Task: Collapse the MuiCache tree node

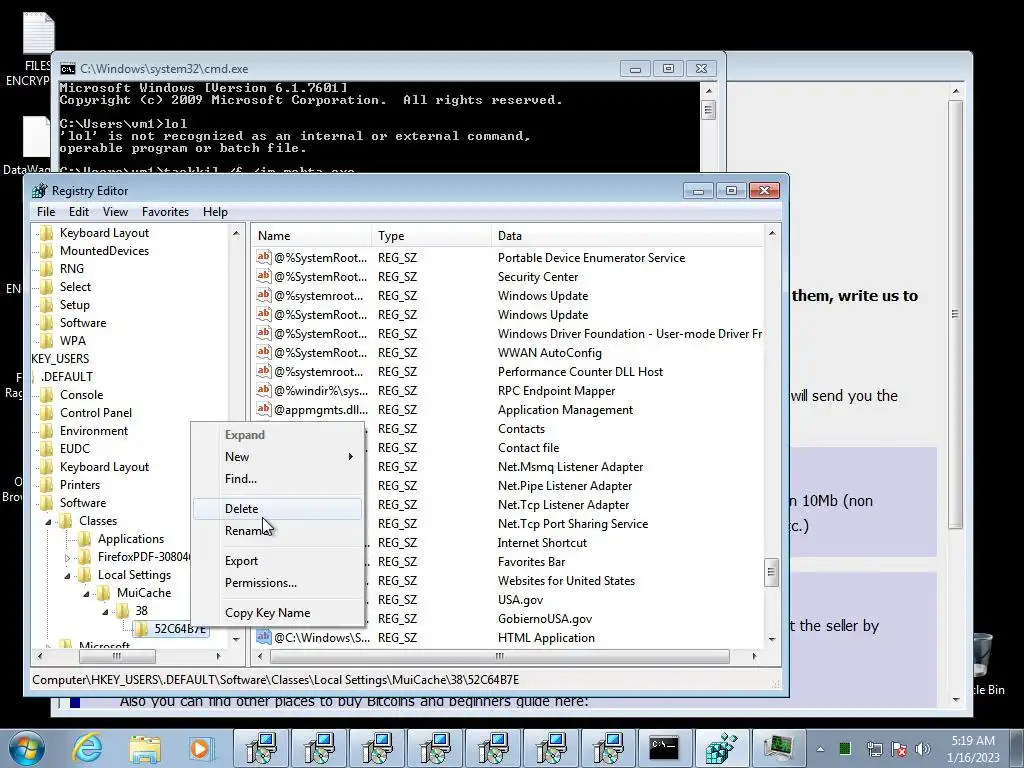Action: pyautogui.click(x=86, y=594)
